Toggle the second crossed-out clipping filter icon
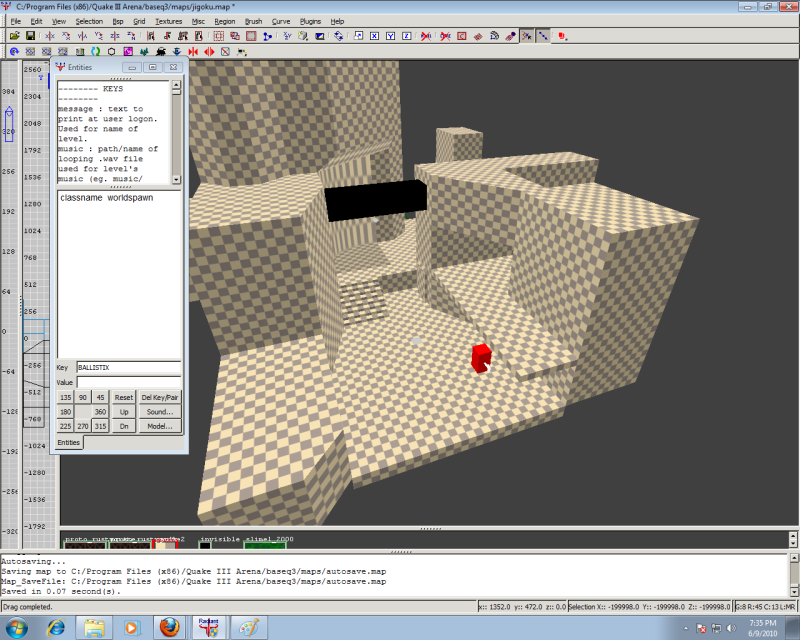The image size is (800, 640). click(445, 36)
